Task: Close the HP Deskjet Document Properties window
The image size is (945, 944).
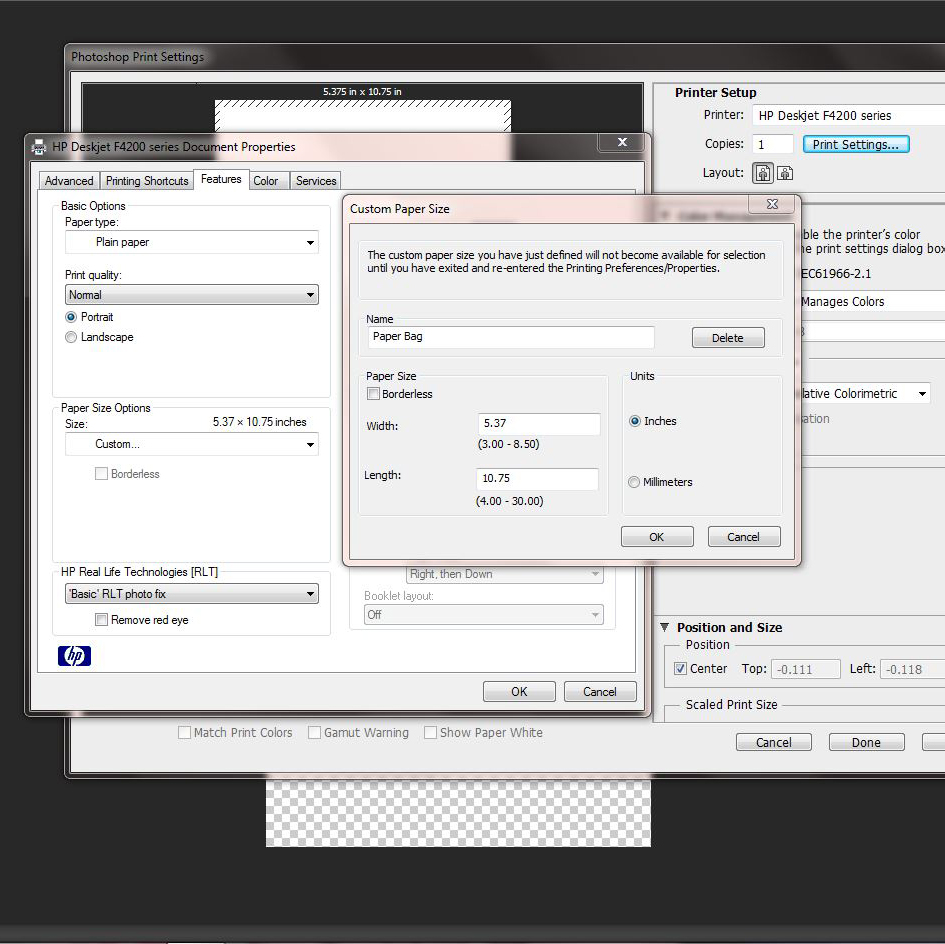Action: point(623,142)
